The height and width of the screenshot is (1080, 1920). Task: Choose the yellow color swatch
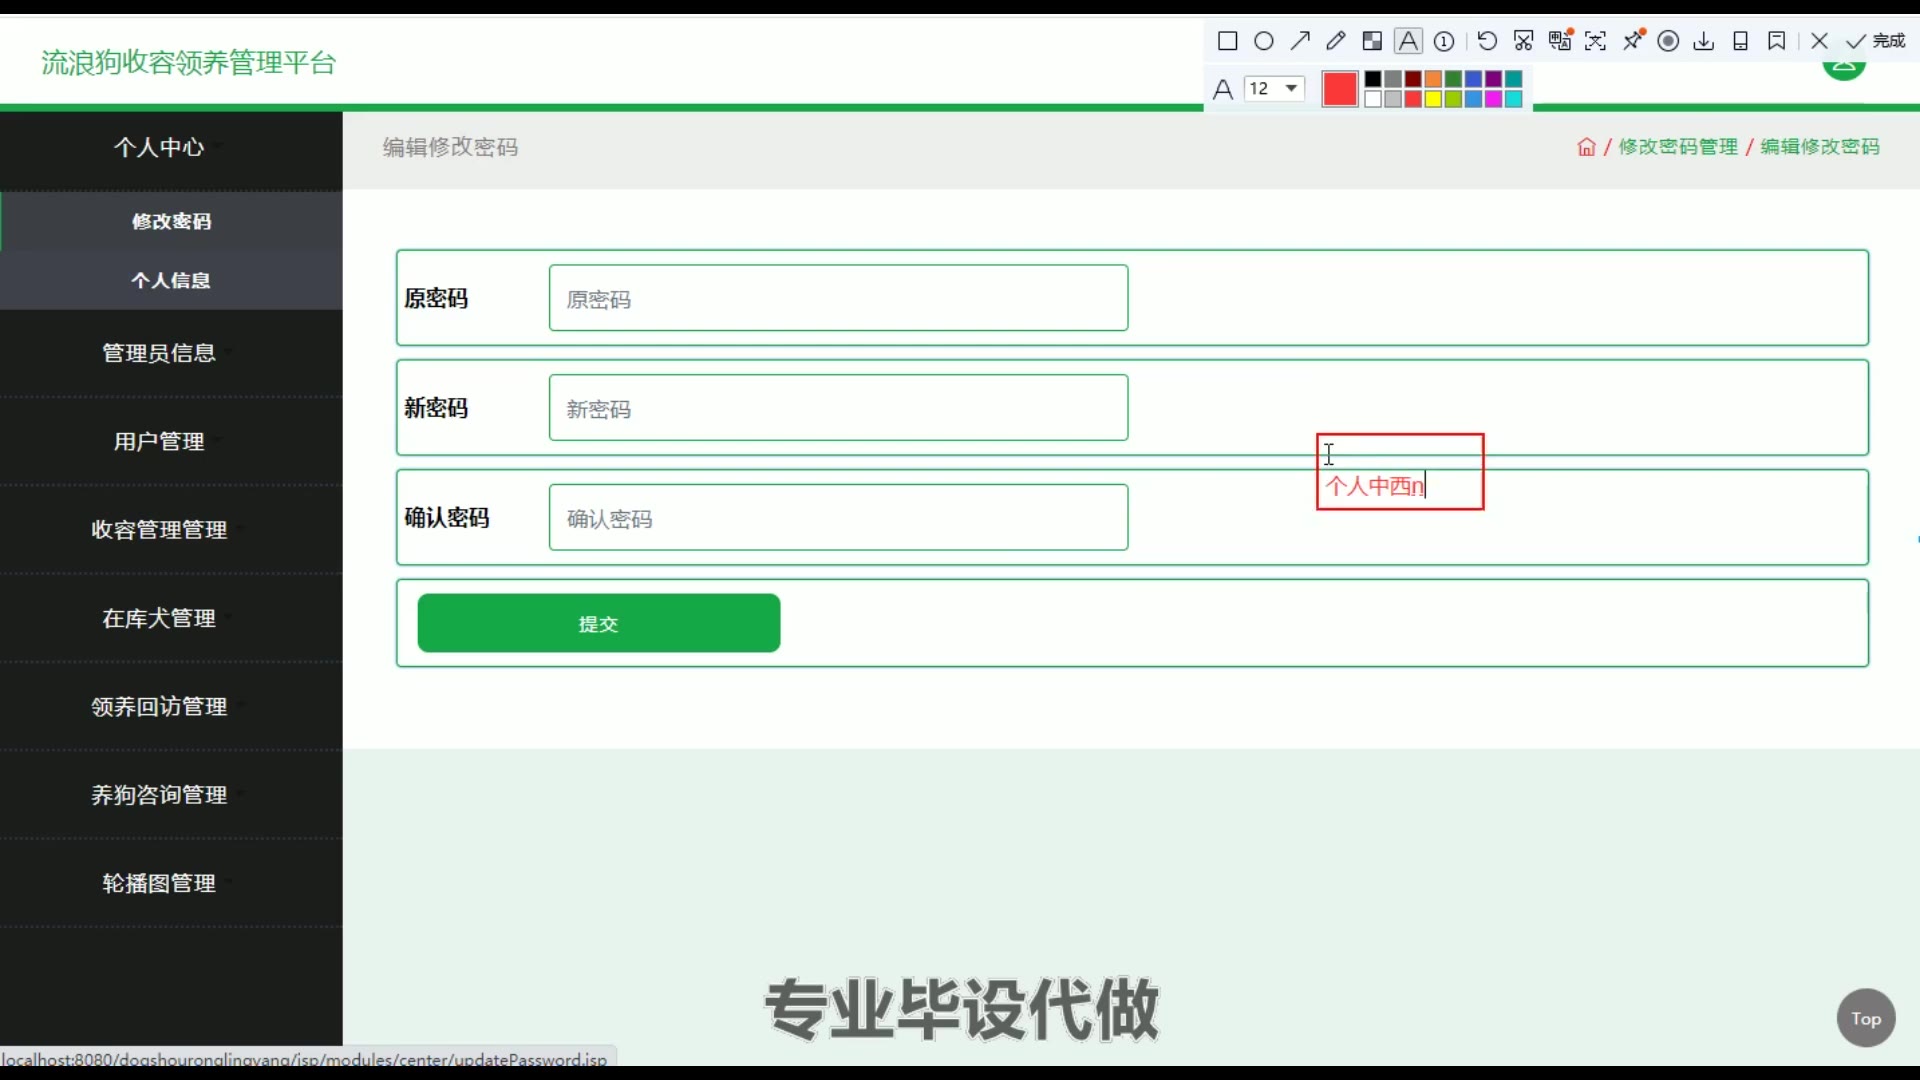[x=1433, y=99]
